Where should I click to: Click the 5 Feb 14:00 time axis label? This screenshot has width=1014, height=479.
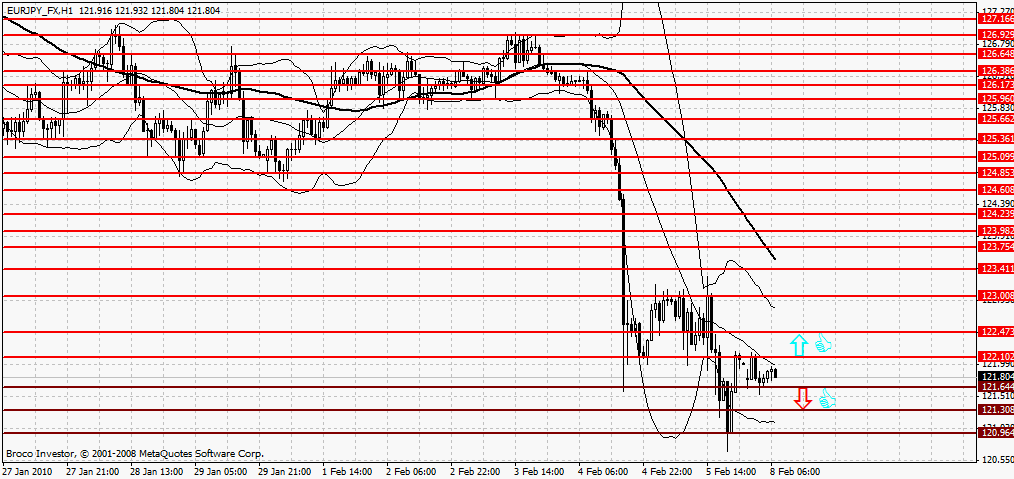732,472
